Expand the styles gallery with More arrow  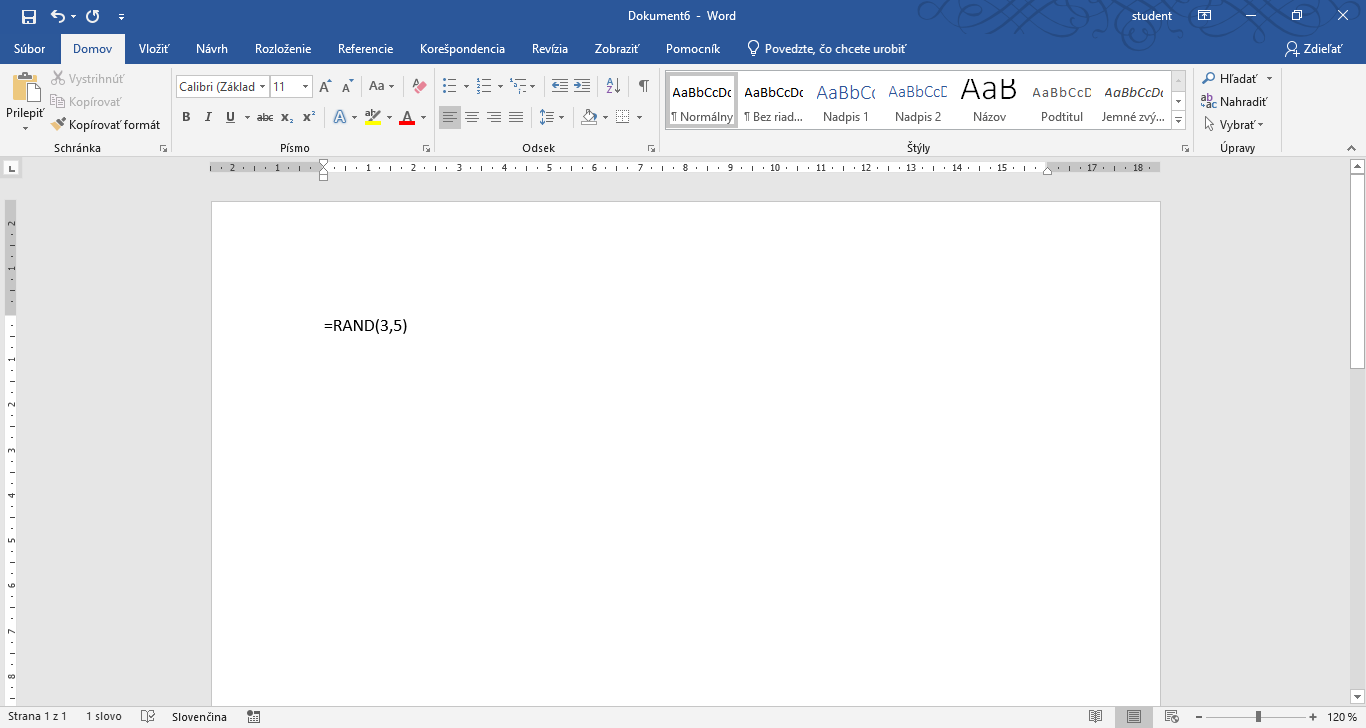1178,120
